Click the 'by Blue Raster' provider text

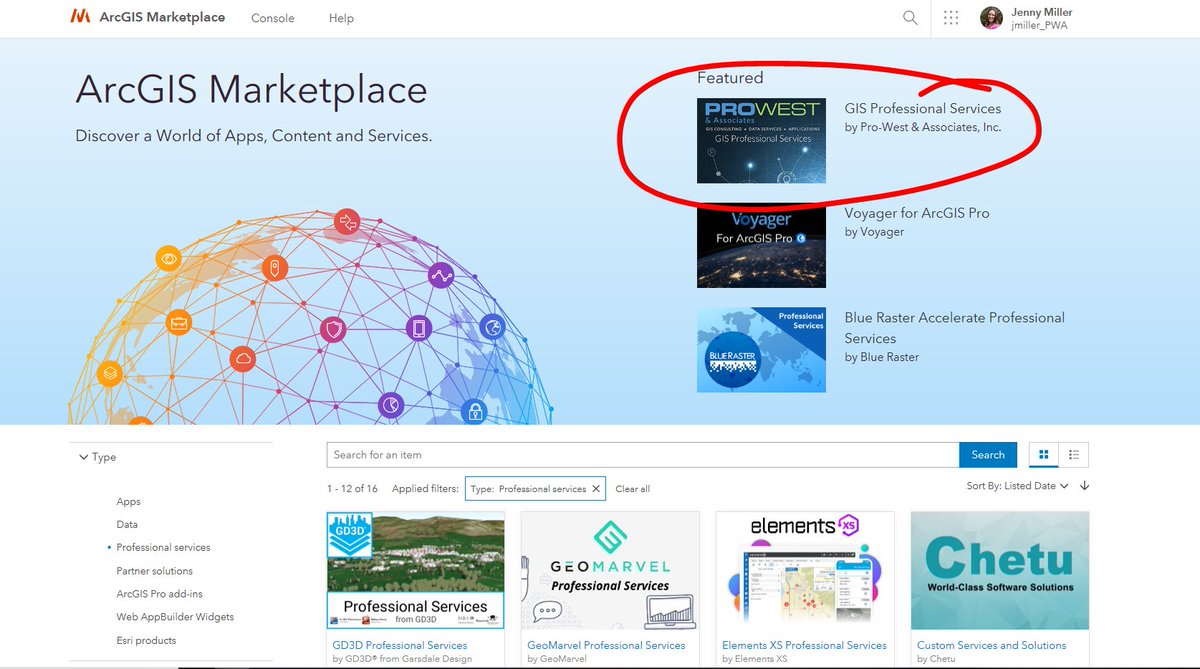pyautogui.click(x=881, y=357)
